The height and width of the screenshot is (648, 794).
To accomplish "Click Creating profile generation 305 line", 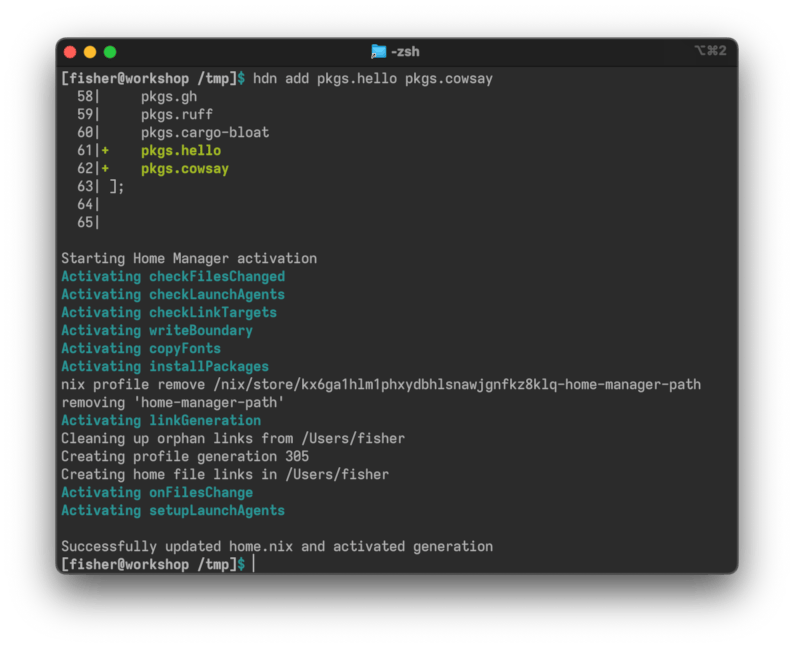I will (x=185, y=457).
